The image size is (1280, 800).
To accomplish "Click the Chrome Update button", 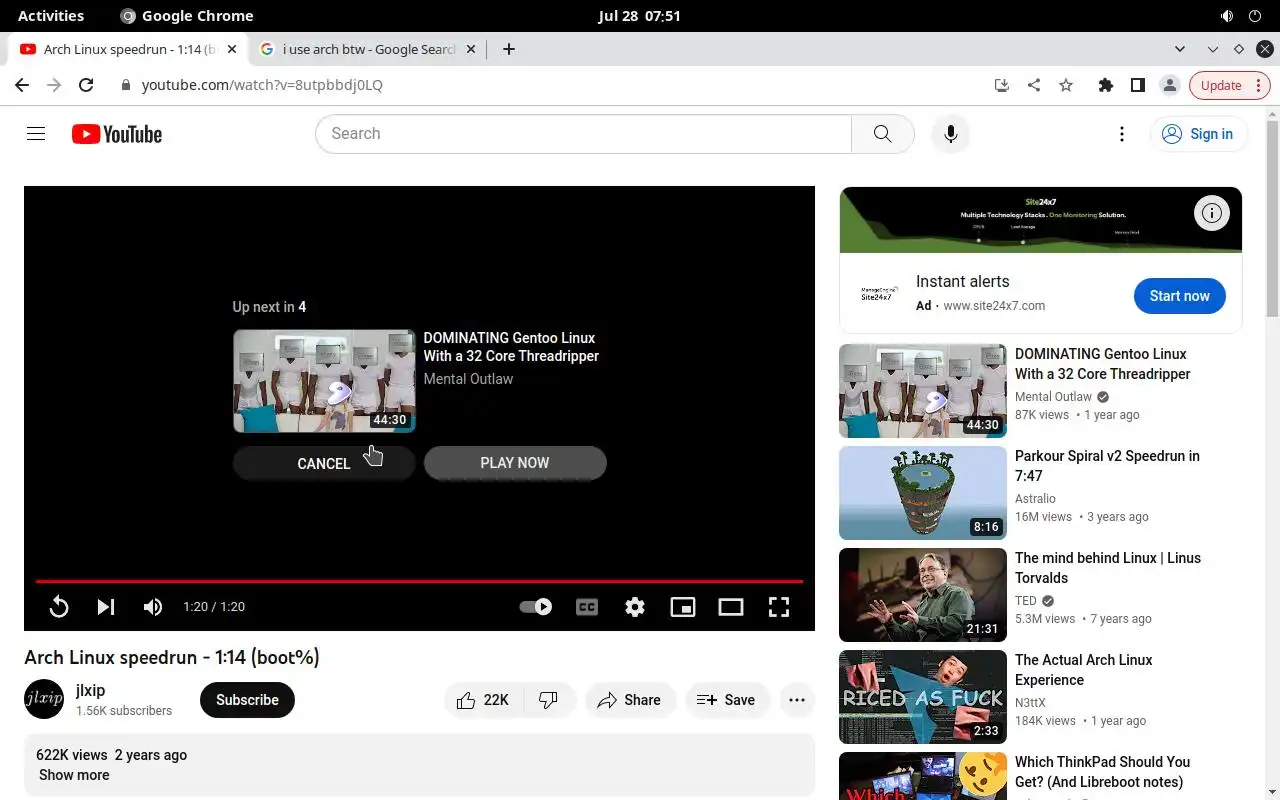I will (x=1221, y=85).
